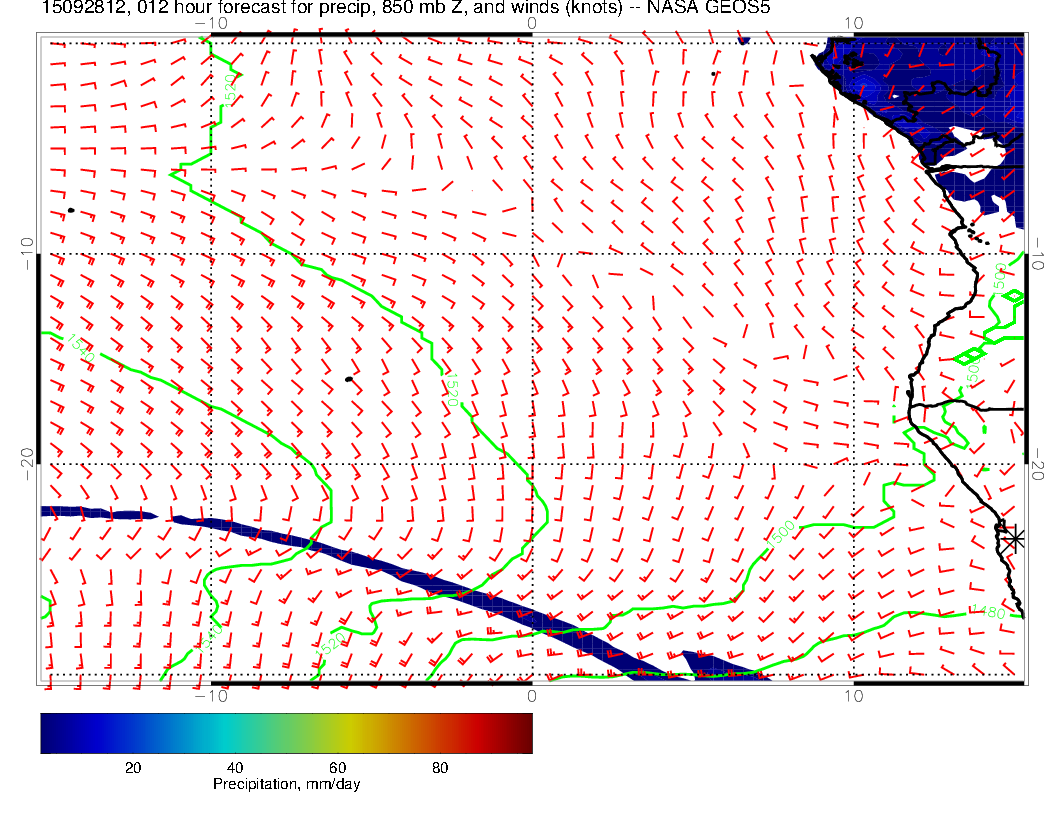This screenshot has width=1056, height=816.
Task: Click the island dot at the far left
Action: tap(71, 210)
